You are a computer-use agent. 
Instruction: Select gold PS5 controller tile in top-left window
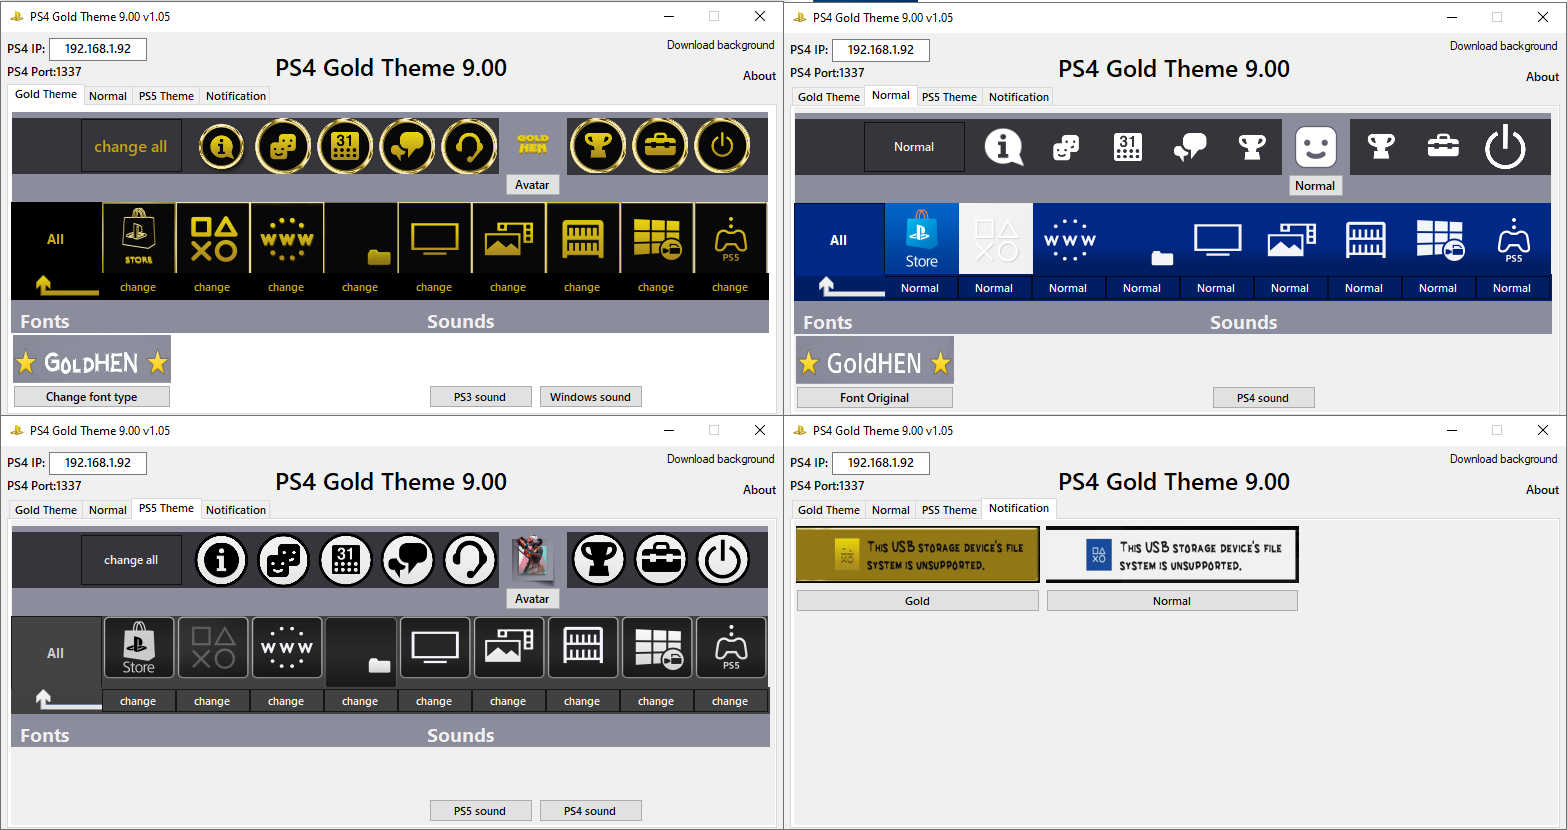[x=731, y=238]
